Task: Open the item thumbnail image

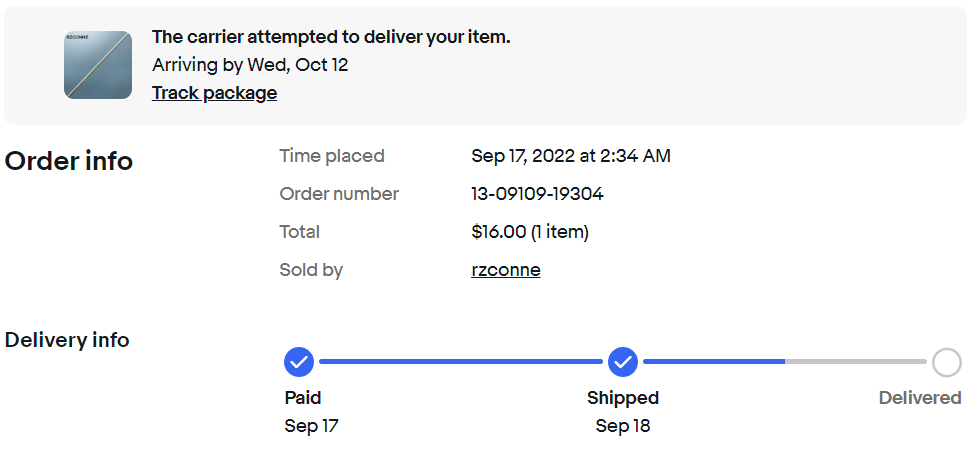Action: click(98, 65)
